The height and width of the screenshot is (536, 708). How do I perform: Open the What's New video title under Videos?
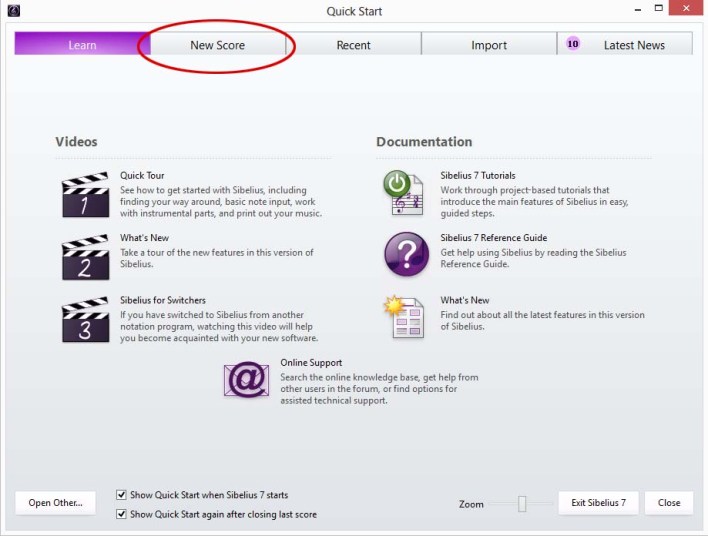(144, 238)
